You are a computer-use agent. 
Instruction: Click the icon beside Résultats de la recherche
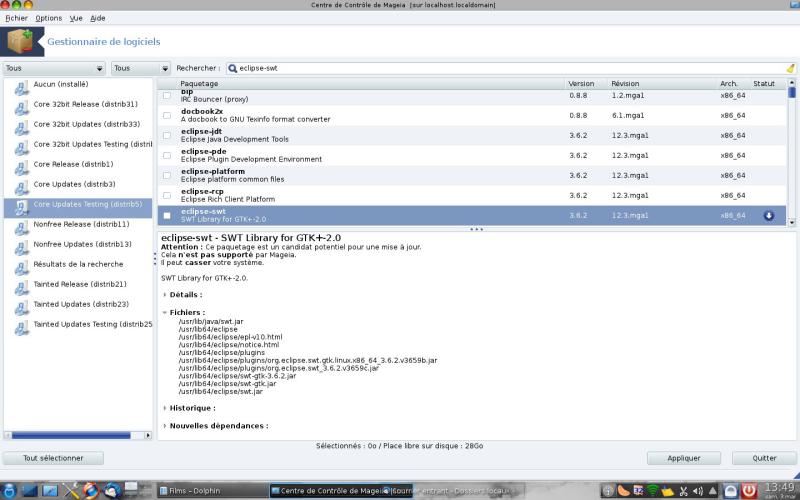tap(21, 268)
